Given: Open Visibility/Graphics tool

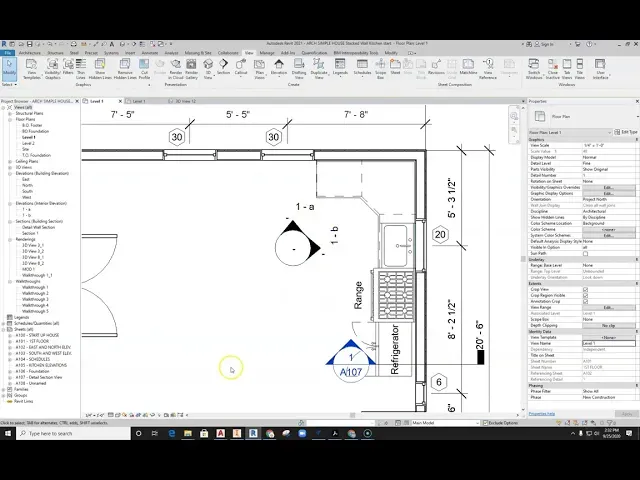Looking at the screenshot, I should [x=52, y=68].
